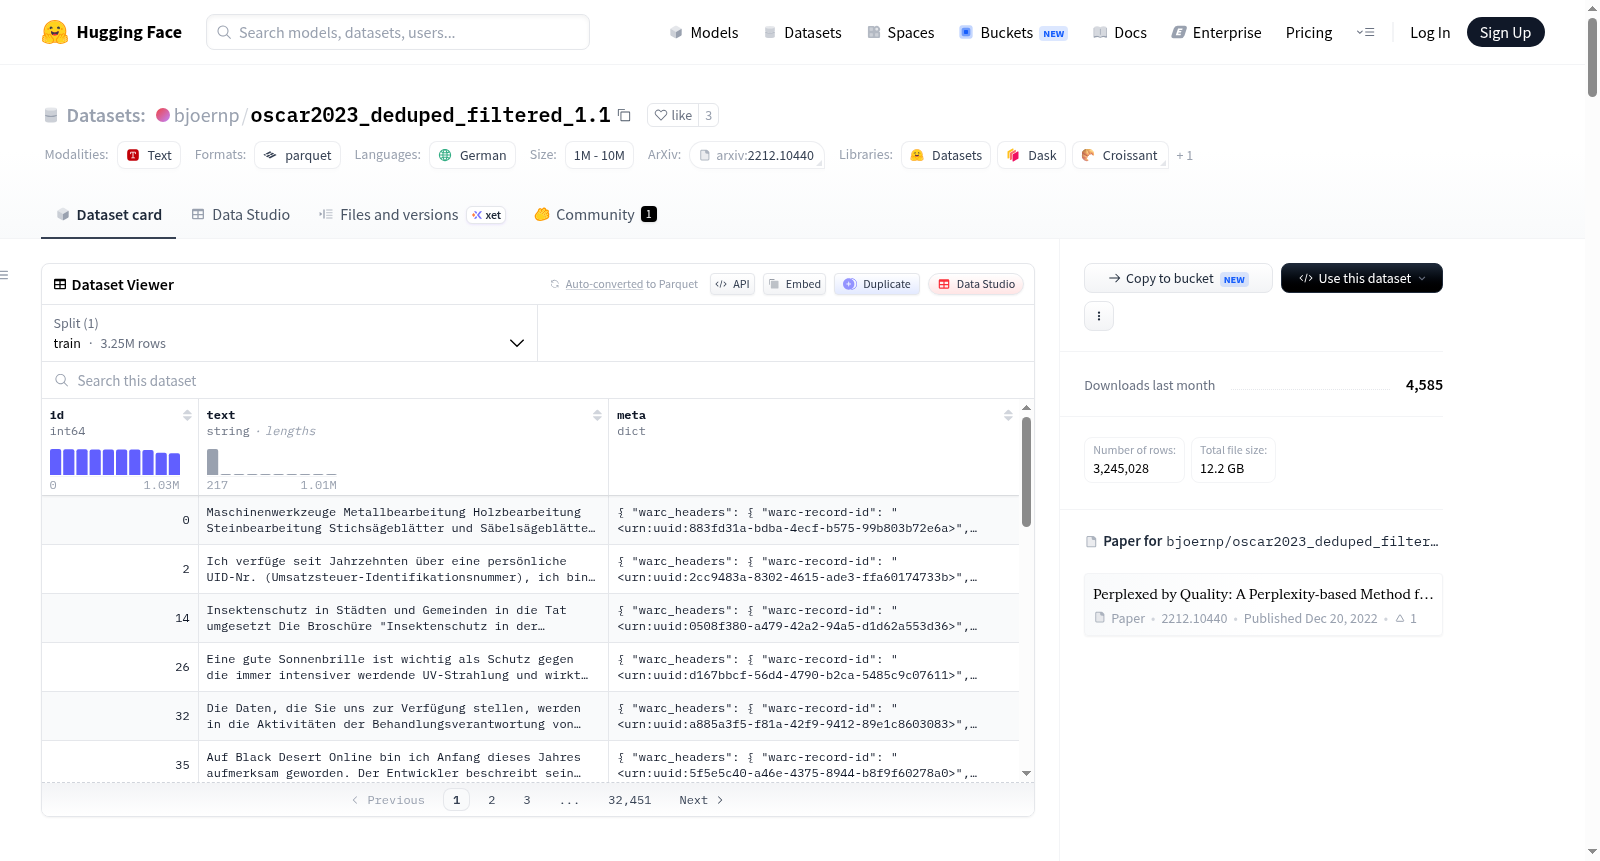
Task: Click the id column histogram
Action: tap(115, 462)
